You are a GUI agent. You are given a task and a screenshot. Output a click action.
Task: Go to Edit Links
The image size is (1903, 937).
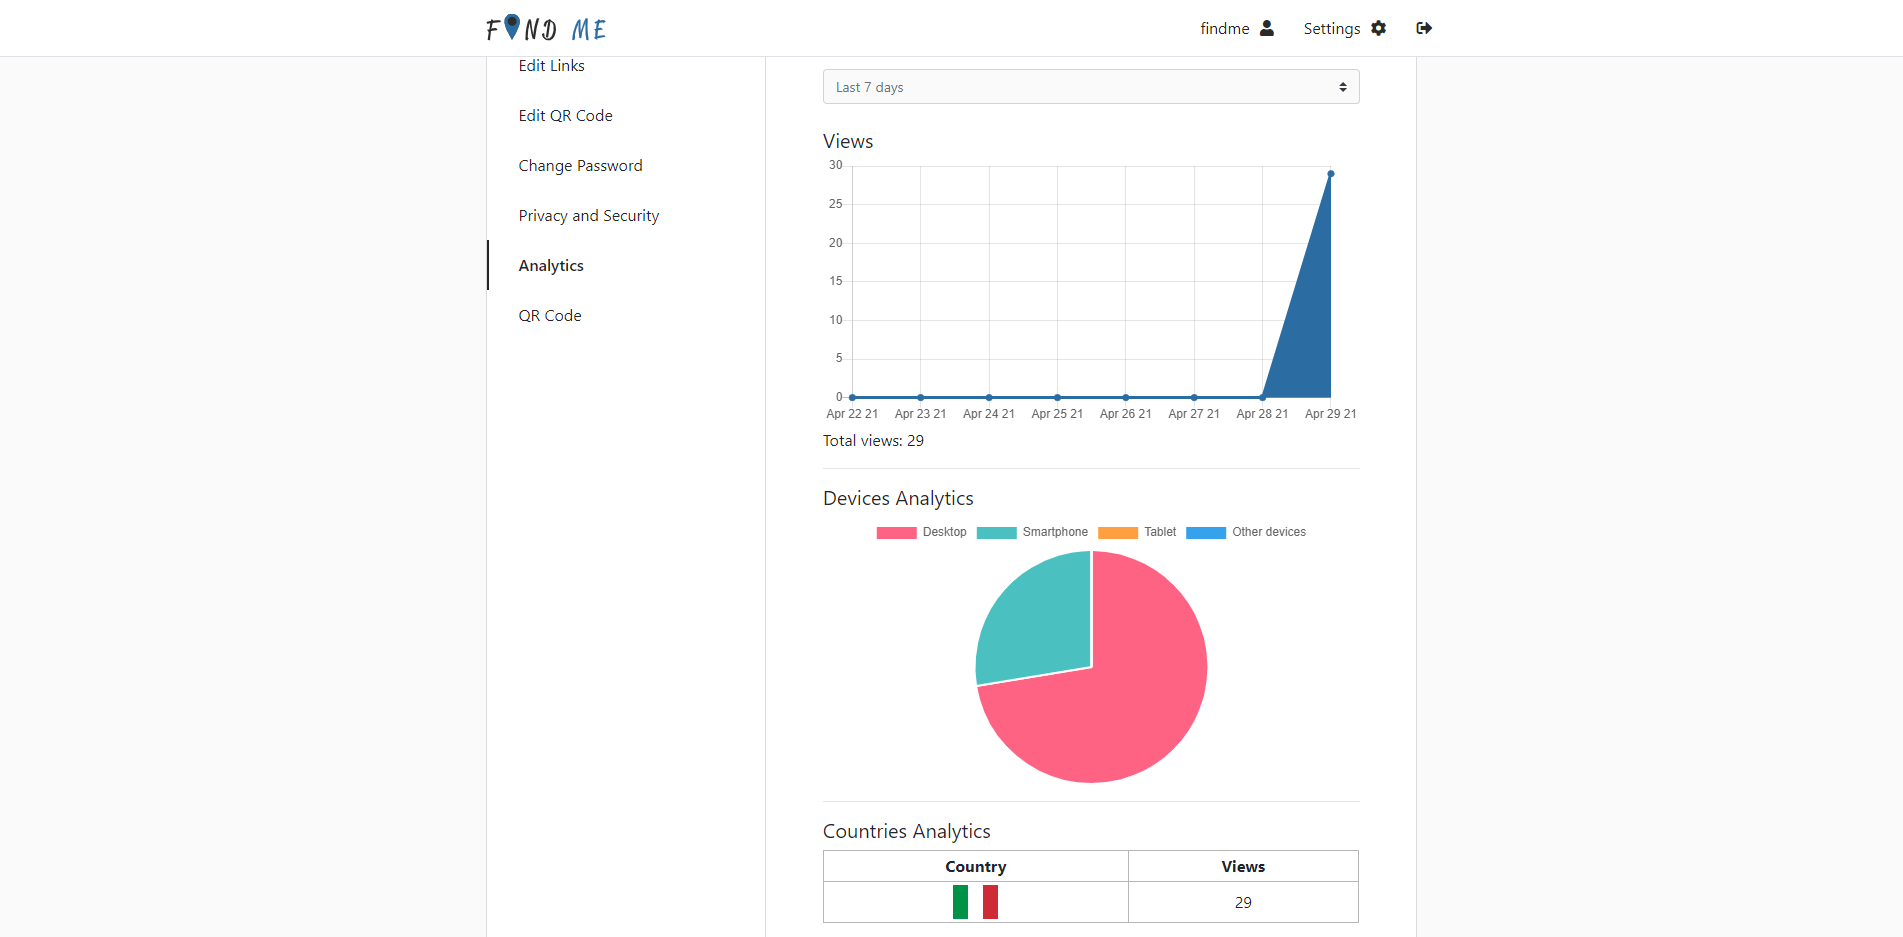click(x=551, y=65)
